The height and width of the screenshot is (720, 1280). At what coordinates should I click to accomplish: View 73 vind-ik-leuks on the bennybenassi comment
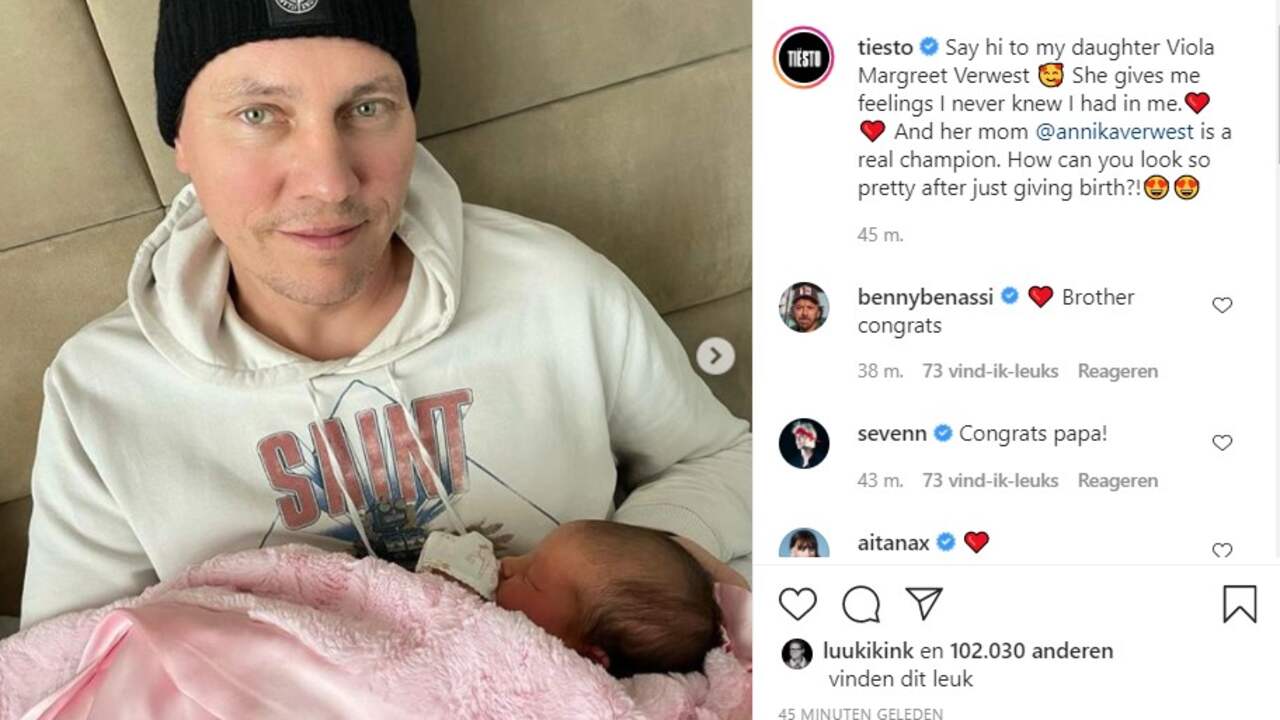tap(991, 371)
